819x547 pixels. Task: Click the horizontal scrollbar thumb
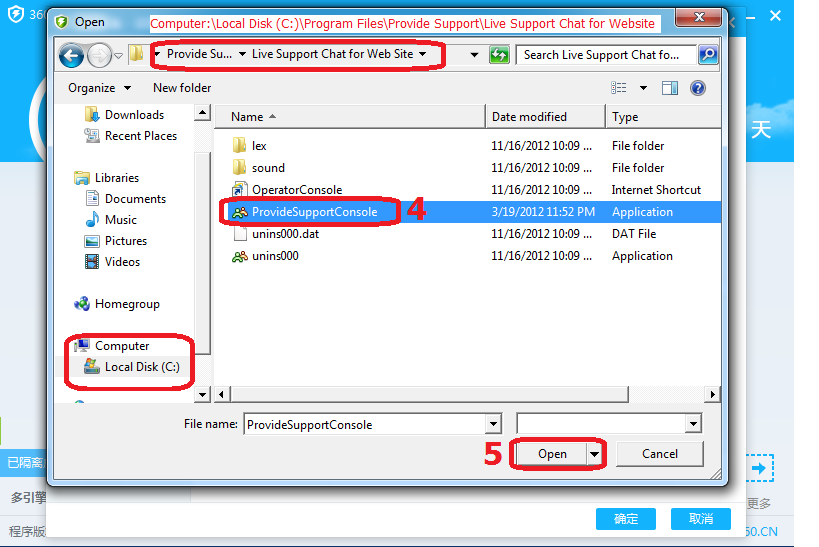pos(429,394)
